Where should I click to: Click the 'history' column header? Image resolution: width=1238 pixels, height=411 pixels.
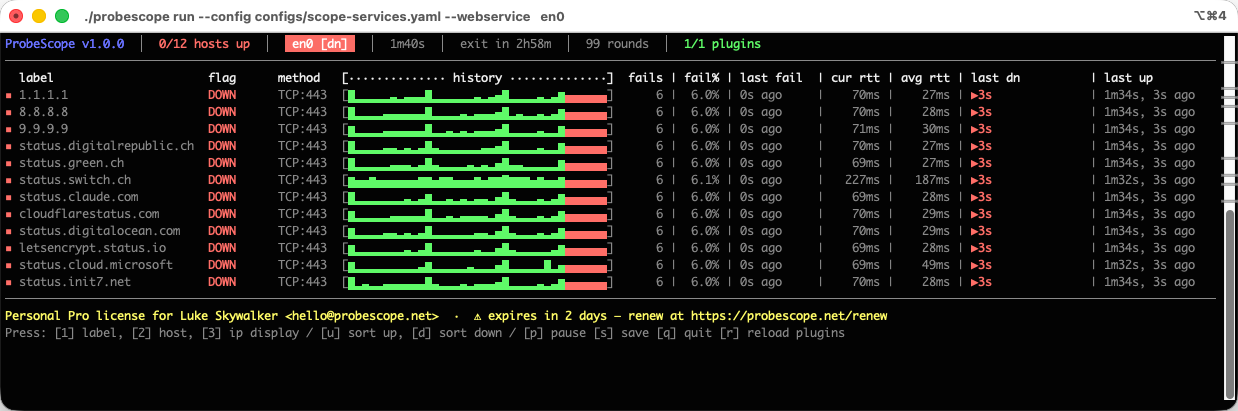[x=477, y=78]
